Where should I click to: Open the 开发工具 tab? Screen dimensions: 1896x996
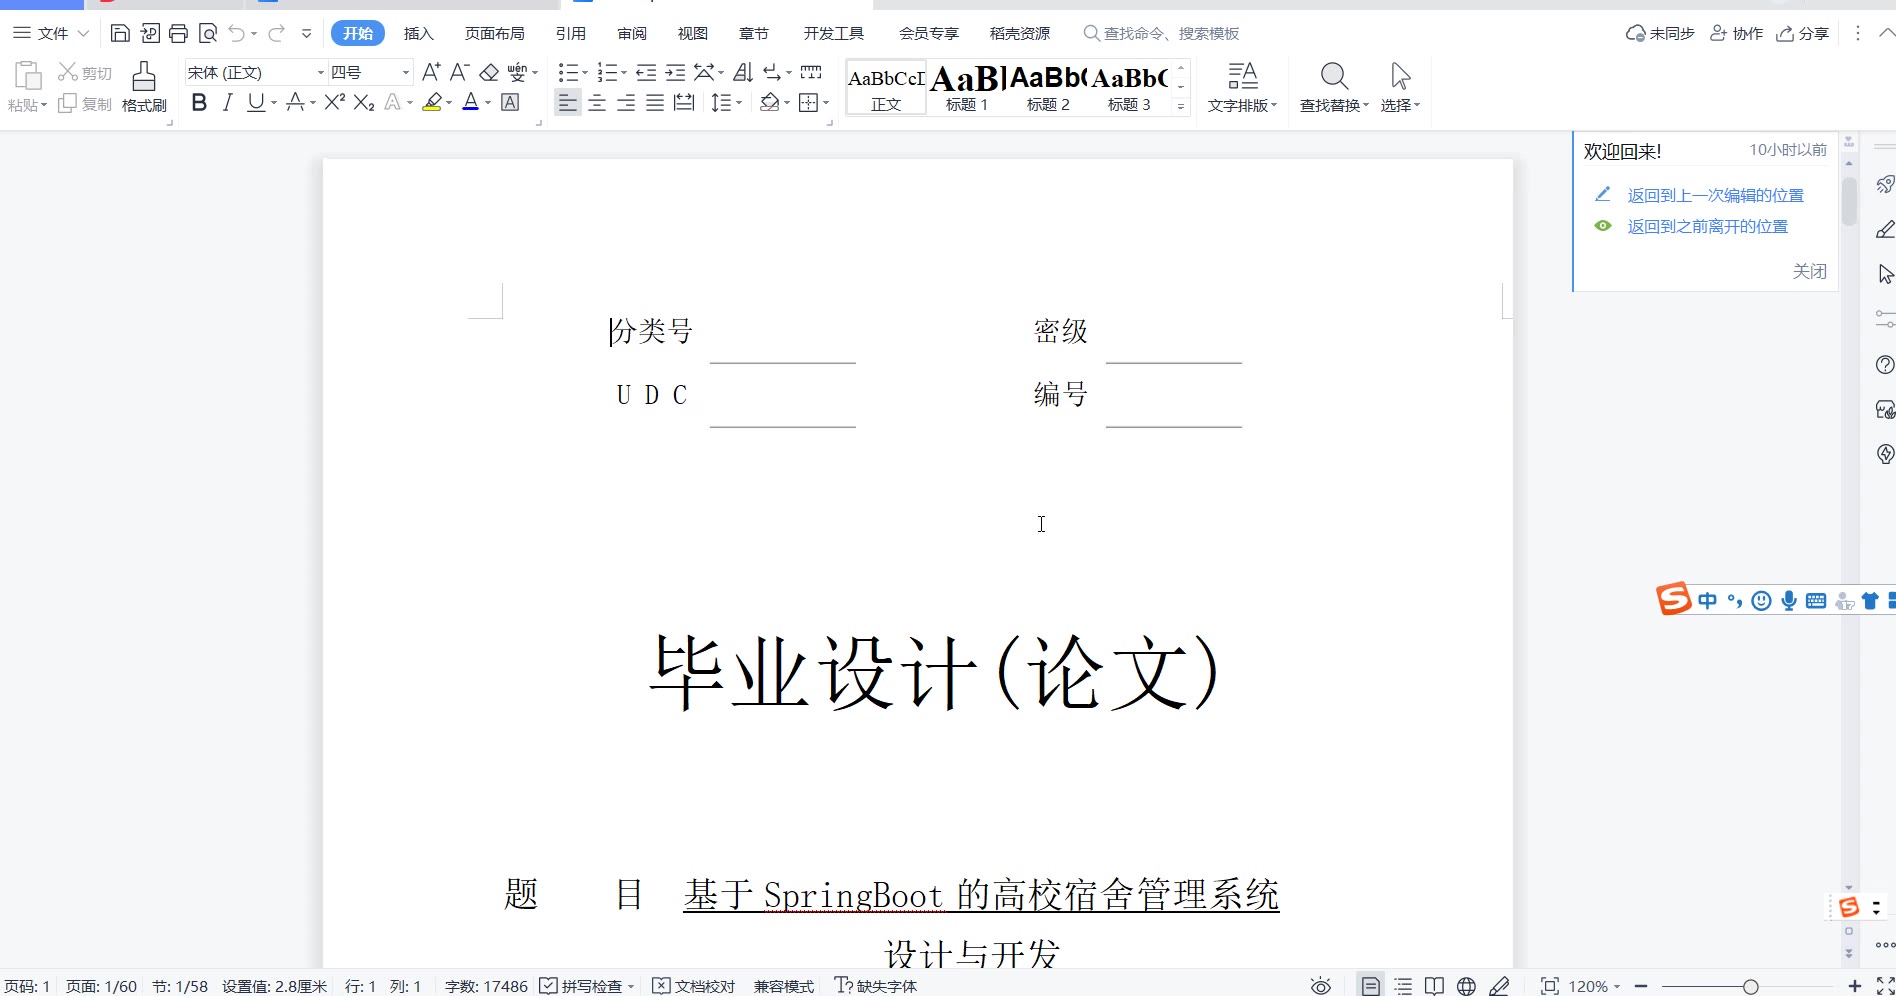click(834, 34)
